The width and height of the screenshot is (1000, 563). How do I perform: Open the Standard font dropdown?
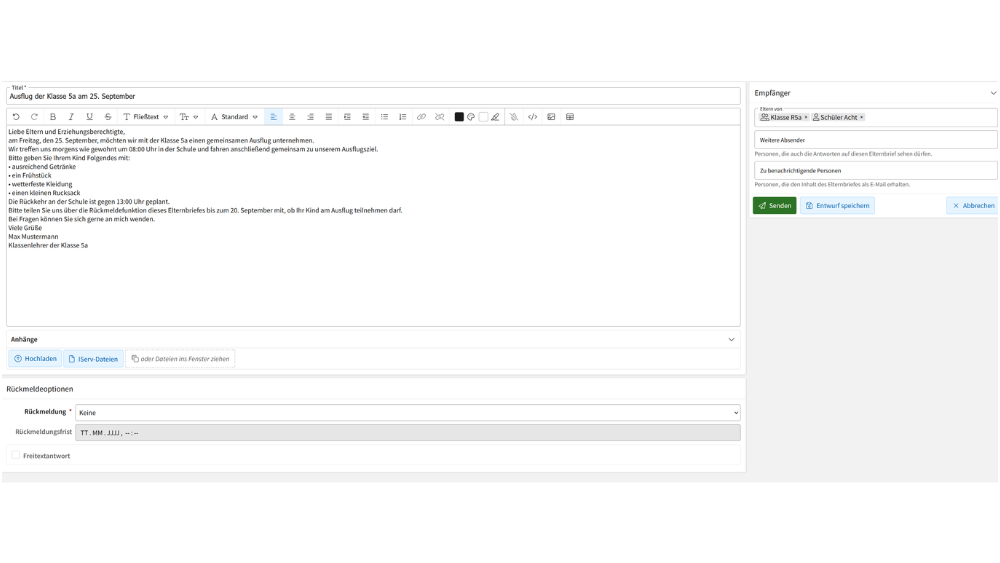(x=234, y=117)
